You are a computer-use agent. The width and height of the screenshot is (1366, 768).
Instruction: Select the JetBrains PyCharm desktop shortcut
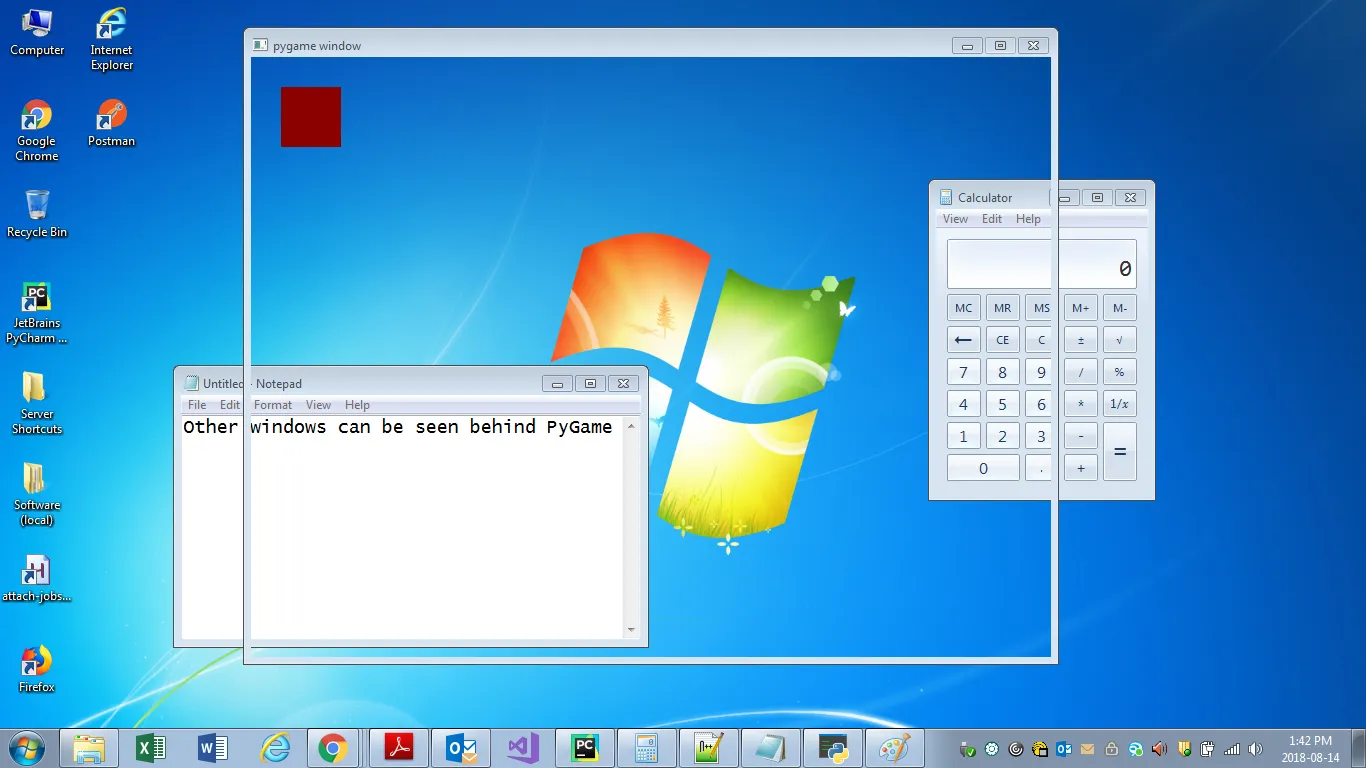[x=37, y=312]
